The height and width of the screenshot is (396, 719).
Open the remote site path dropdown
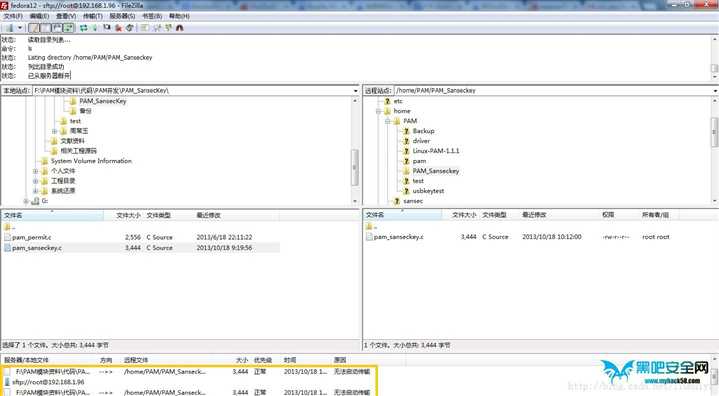(x=714, y=91)
